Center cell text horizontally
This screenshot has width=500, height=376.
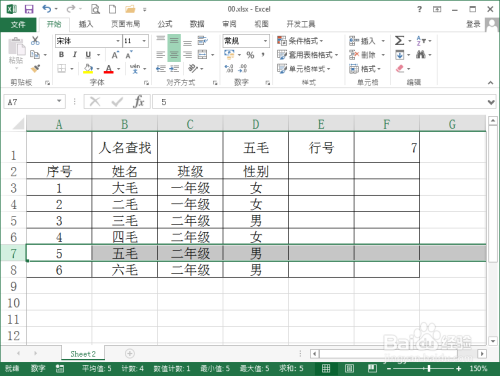click(174, 55)
